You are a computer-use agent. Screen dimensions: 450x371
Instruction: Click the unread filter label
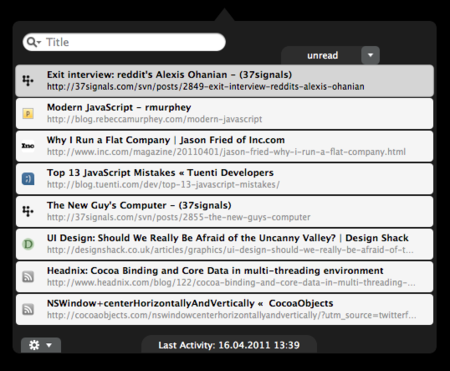322,55
